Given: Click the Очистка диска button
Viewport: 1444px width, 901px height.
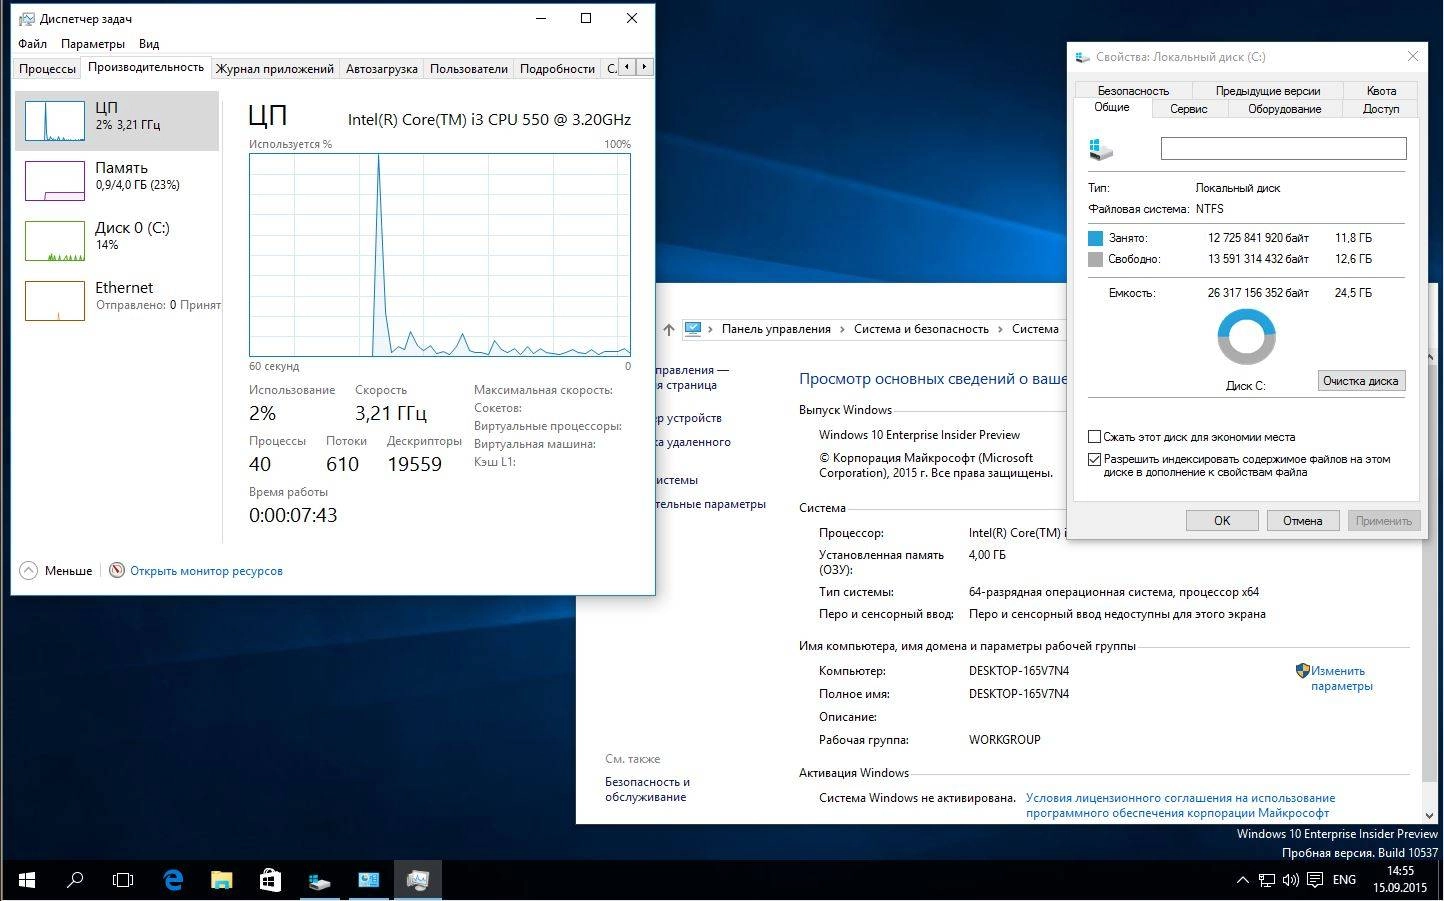Looking at the screenshot, I should (x=1360, y=381).
